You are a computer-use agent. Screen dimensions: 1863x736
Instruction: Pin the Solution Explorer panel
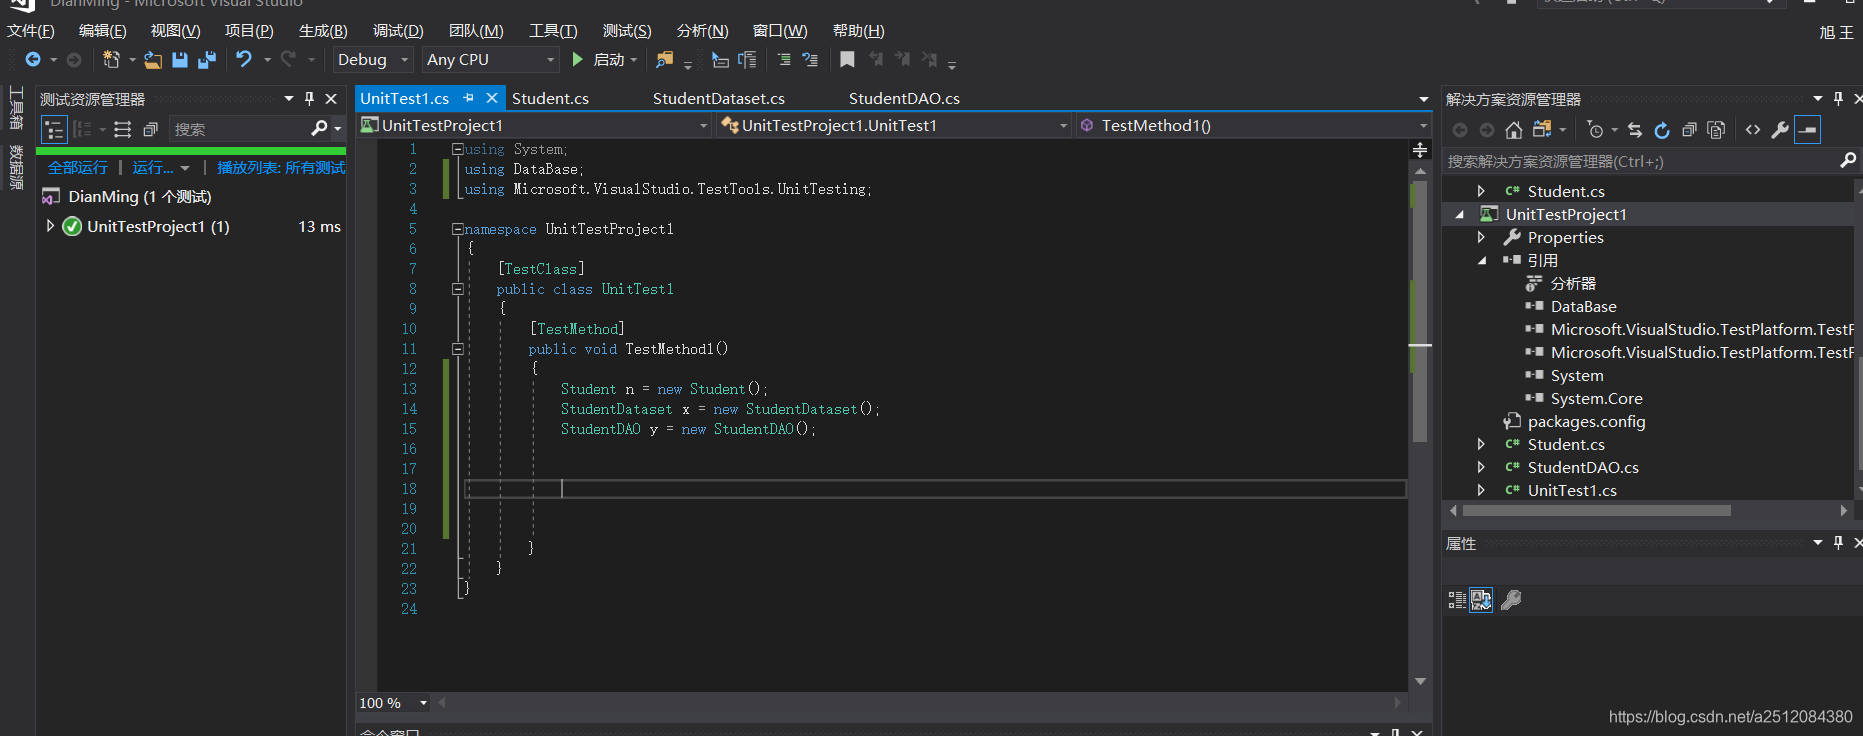1838,99
